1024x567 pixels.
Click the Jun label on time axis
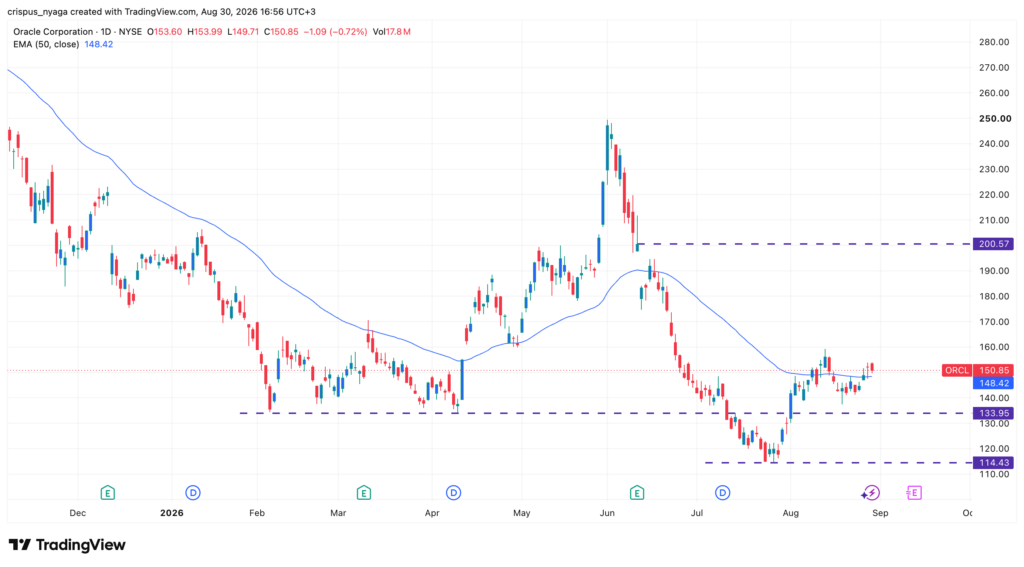(607, 513)
